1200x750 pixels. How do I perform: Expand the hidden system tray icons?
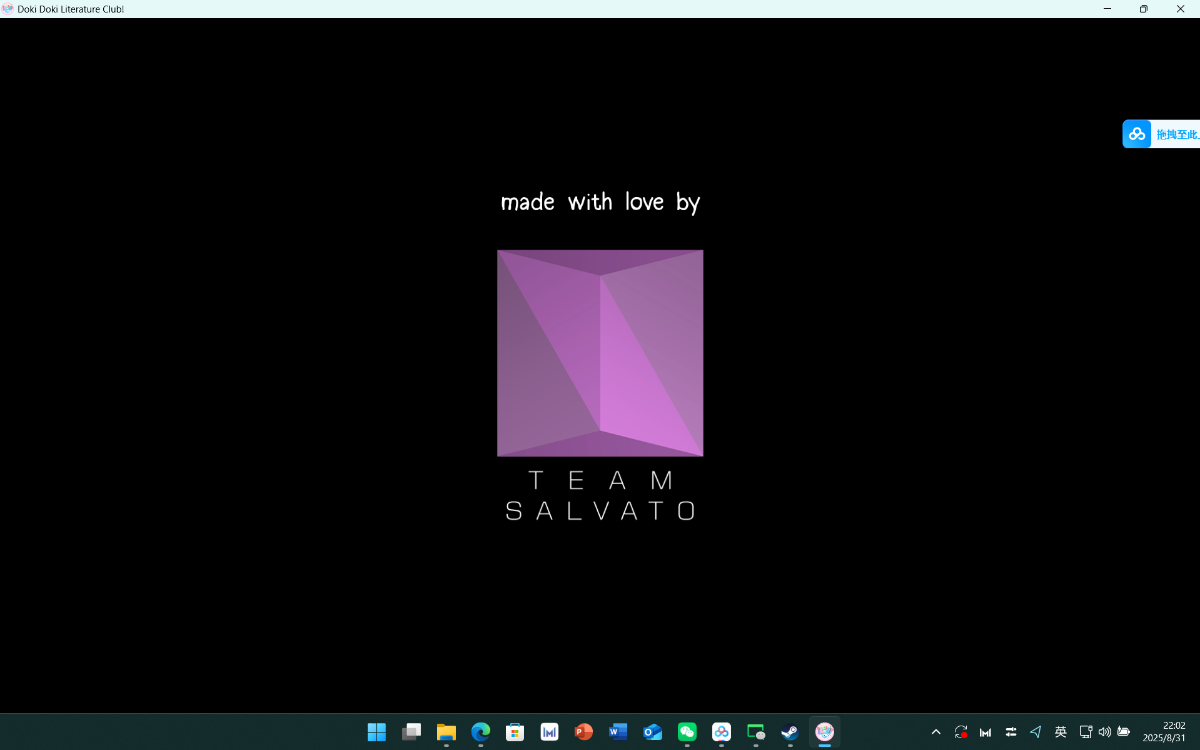(936, 732)
